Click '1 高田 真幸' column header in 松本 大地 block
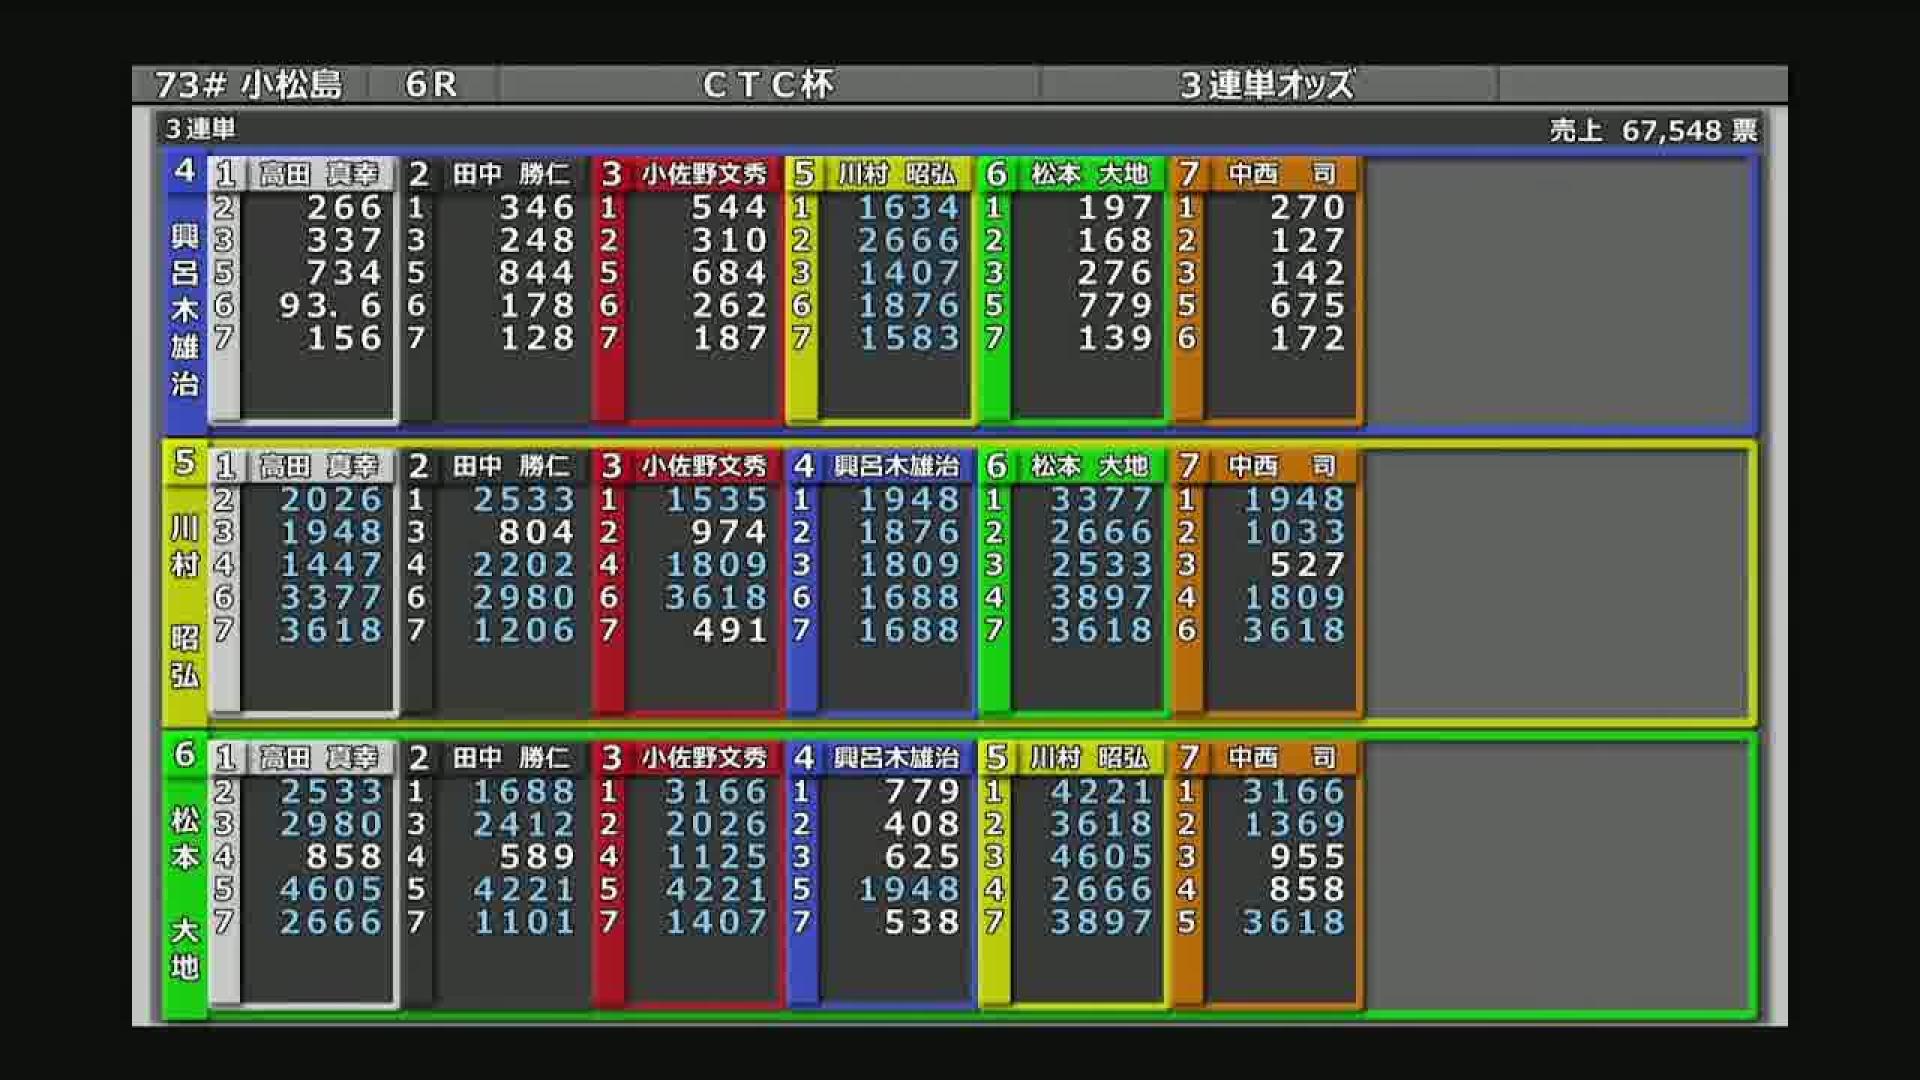Screen dimensions: 1920x1080 coord(302,758)
